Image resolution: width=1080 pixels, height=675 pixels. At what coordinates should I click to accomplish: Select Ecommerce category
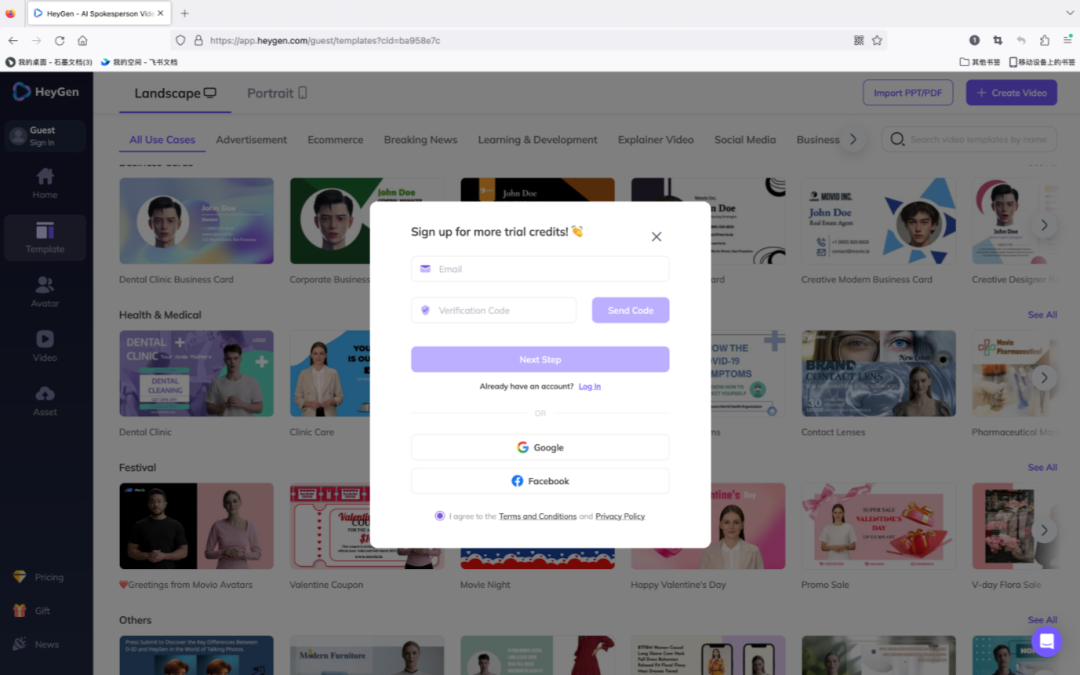[335, 139]
